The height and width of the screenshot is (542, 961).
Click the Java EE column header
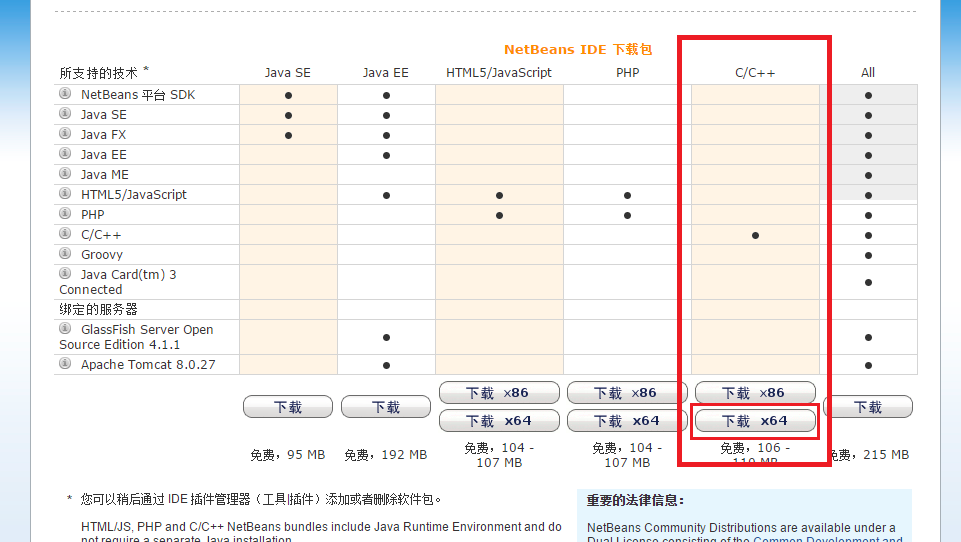coord(386,73)
